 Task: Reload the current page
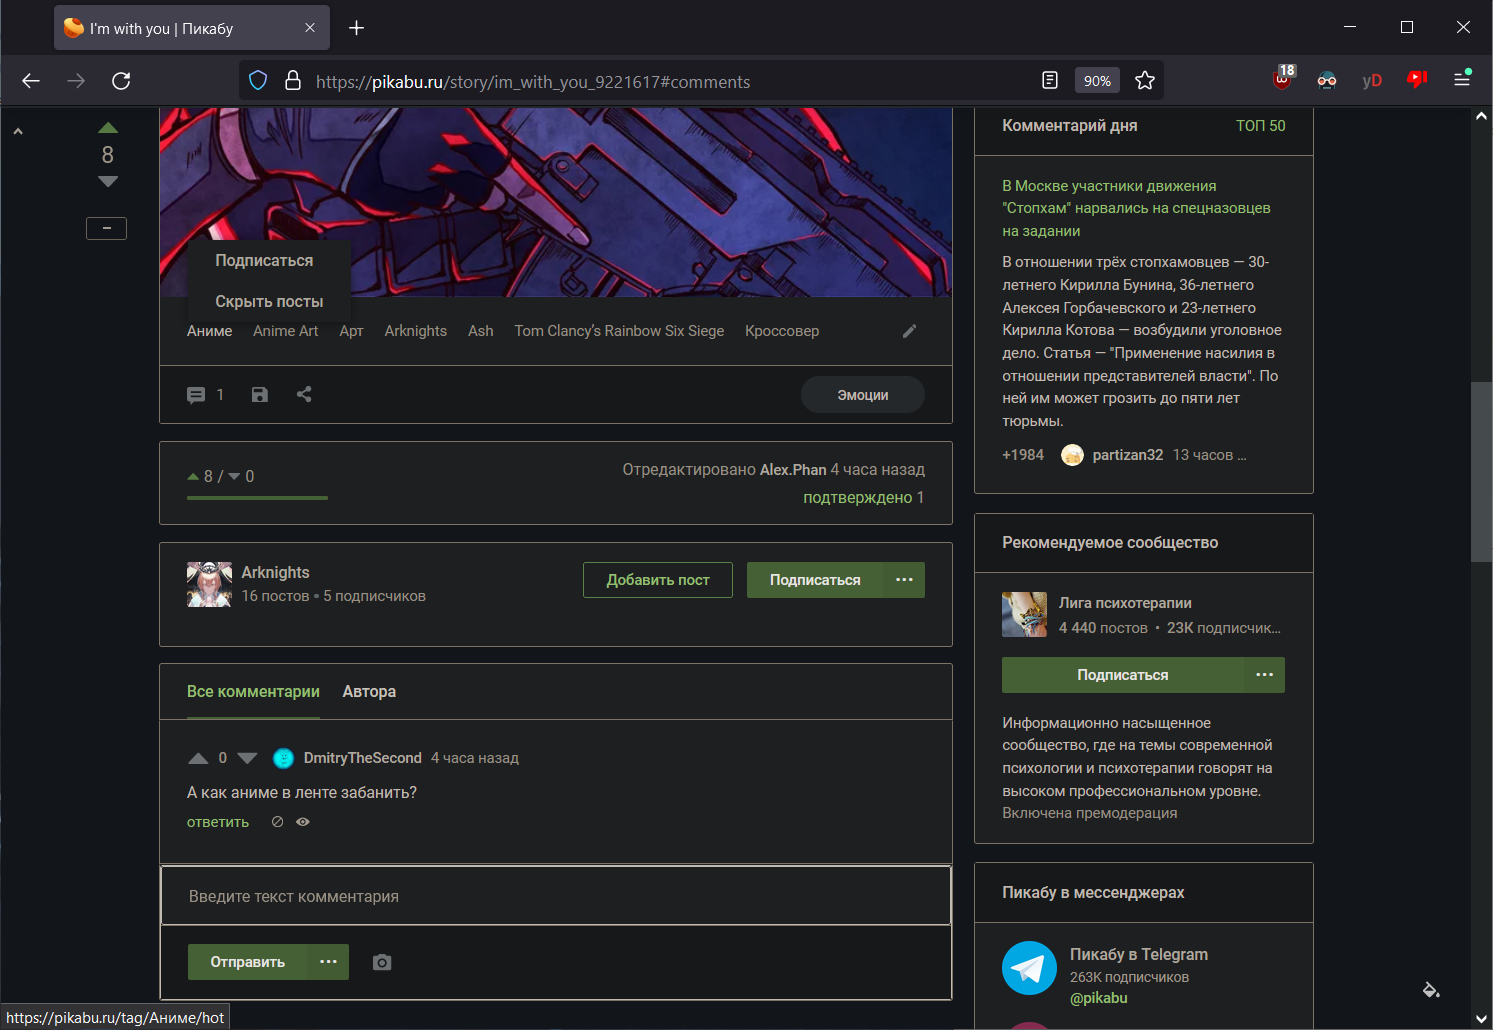pos(121,81)
